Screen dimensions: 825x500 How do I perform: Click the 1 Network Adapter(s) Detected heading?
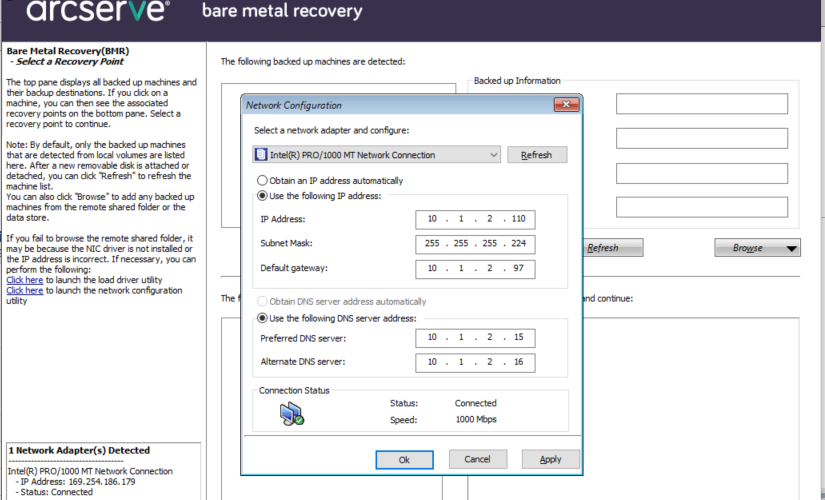tap(79, 451)
